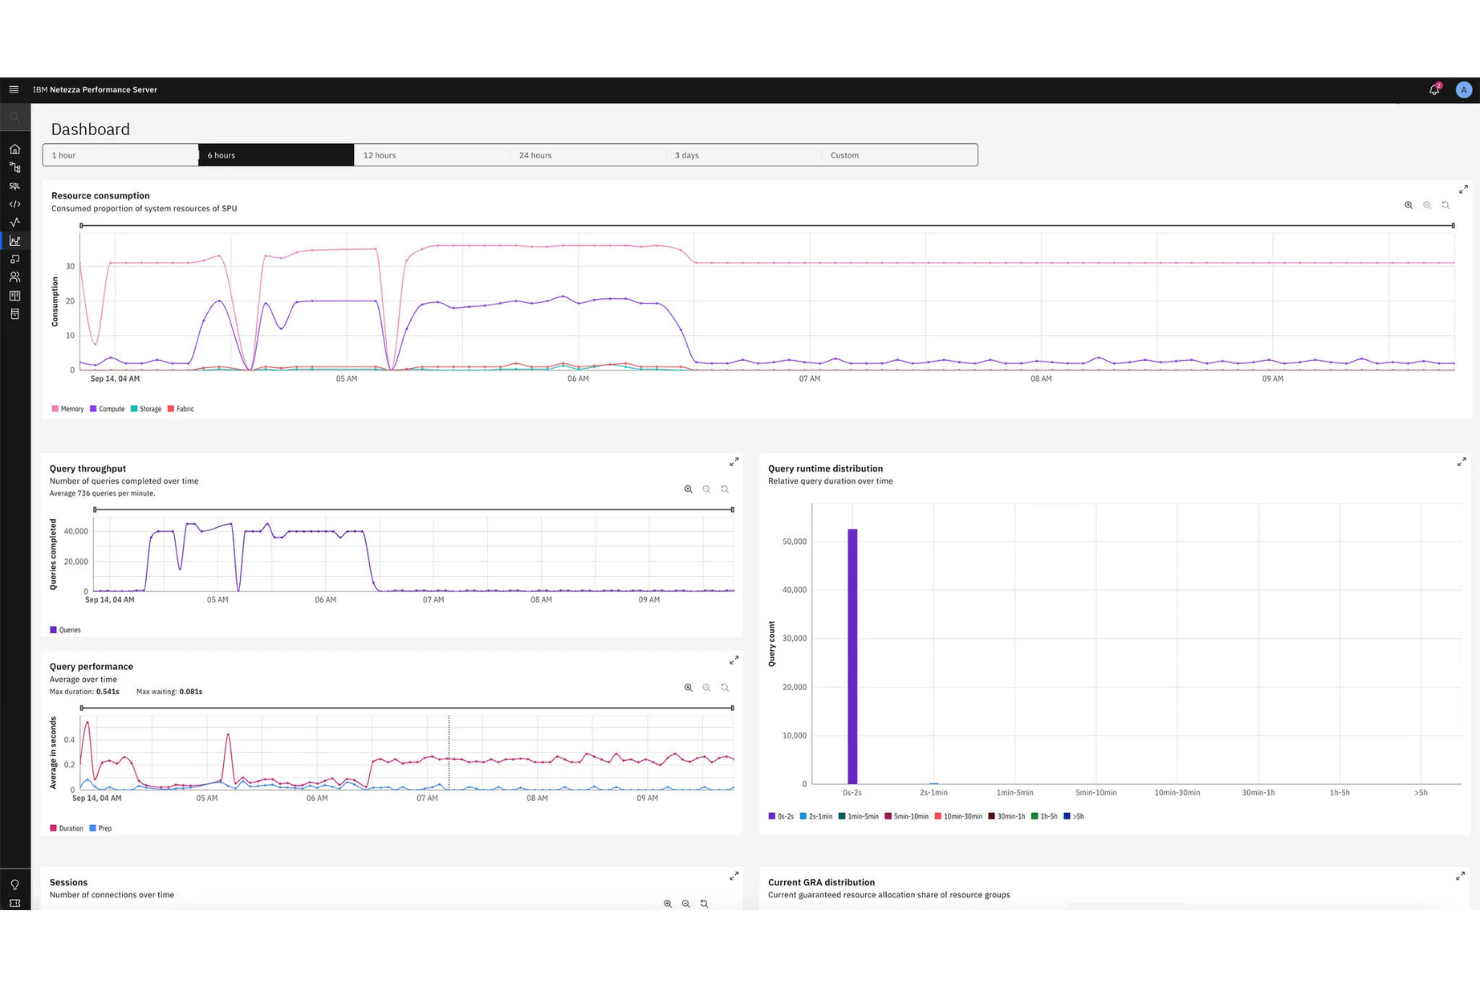
Task: Click the IBM Netezza Performance Server title
Action: pyautogui.click(x=96, y=89)
